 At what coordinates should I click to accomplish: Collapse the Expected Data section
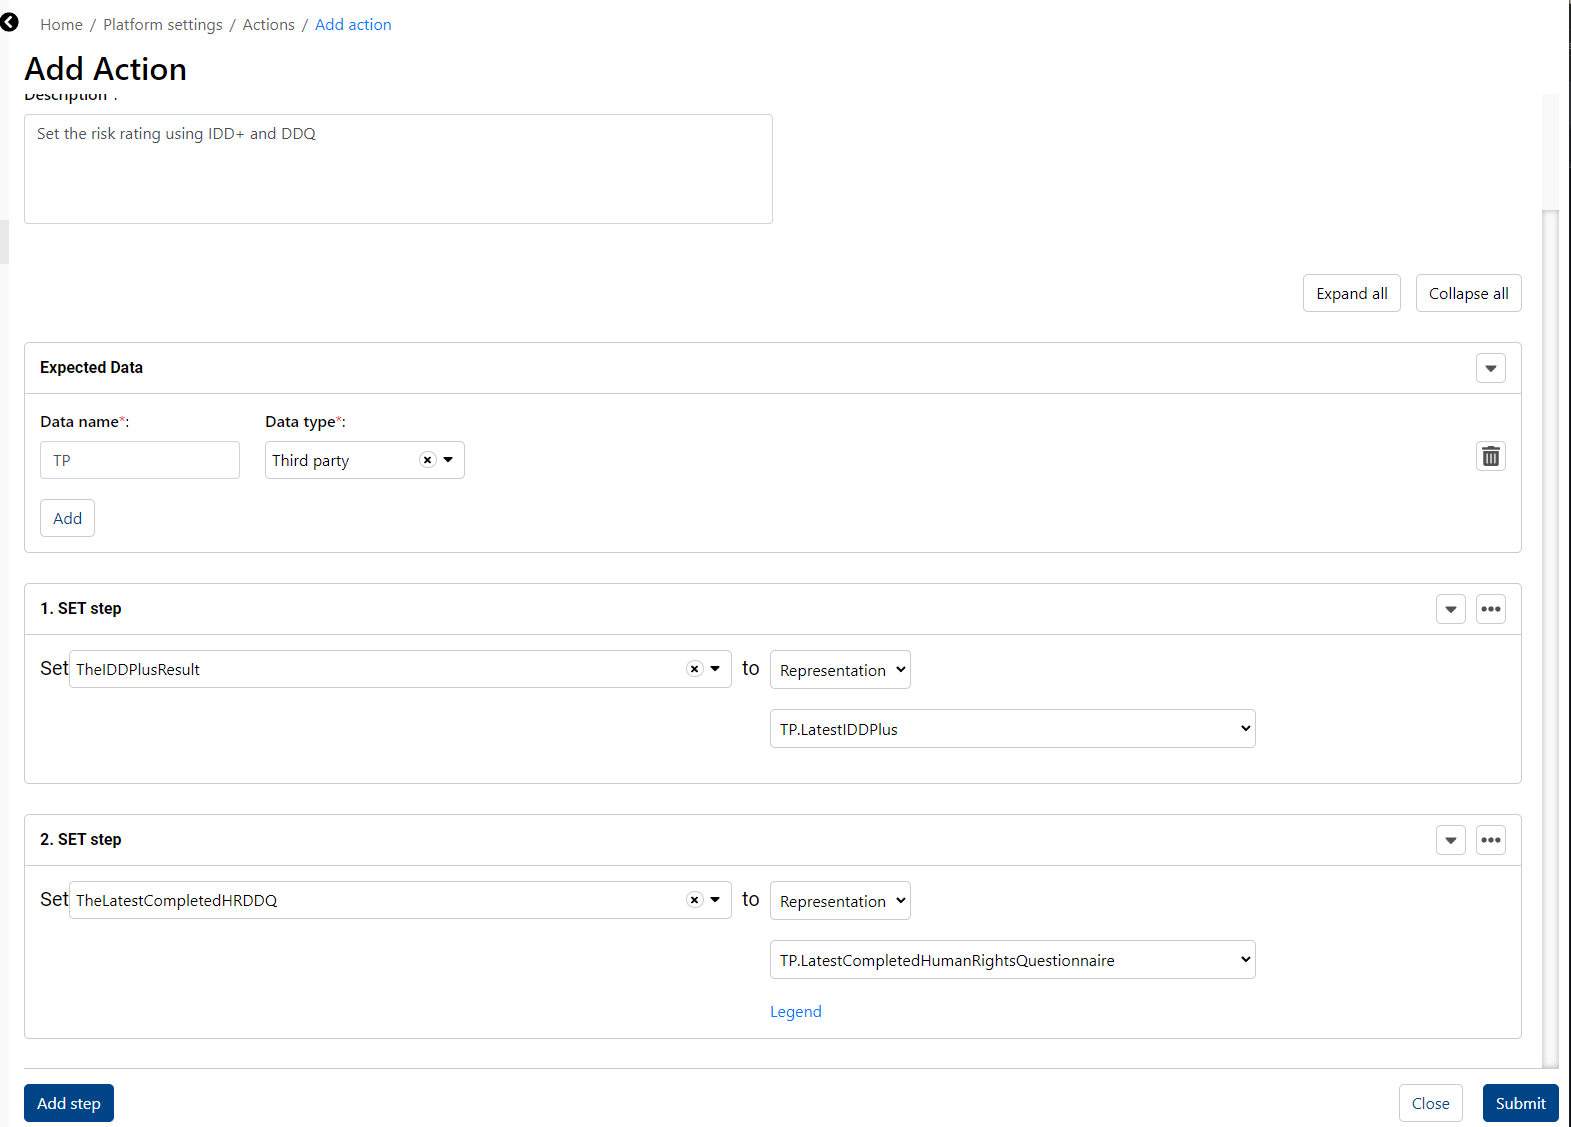(x=1491, y=368)
